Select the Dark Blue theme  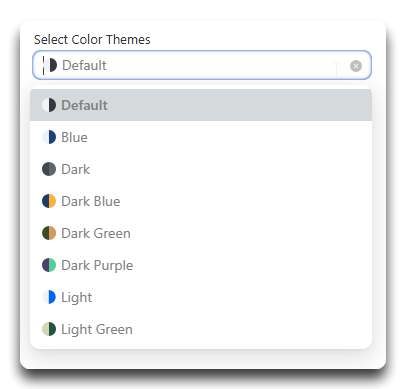click(x=201, y=201)
